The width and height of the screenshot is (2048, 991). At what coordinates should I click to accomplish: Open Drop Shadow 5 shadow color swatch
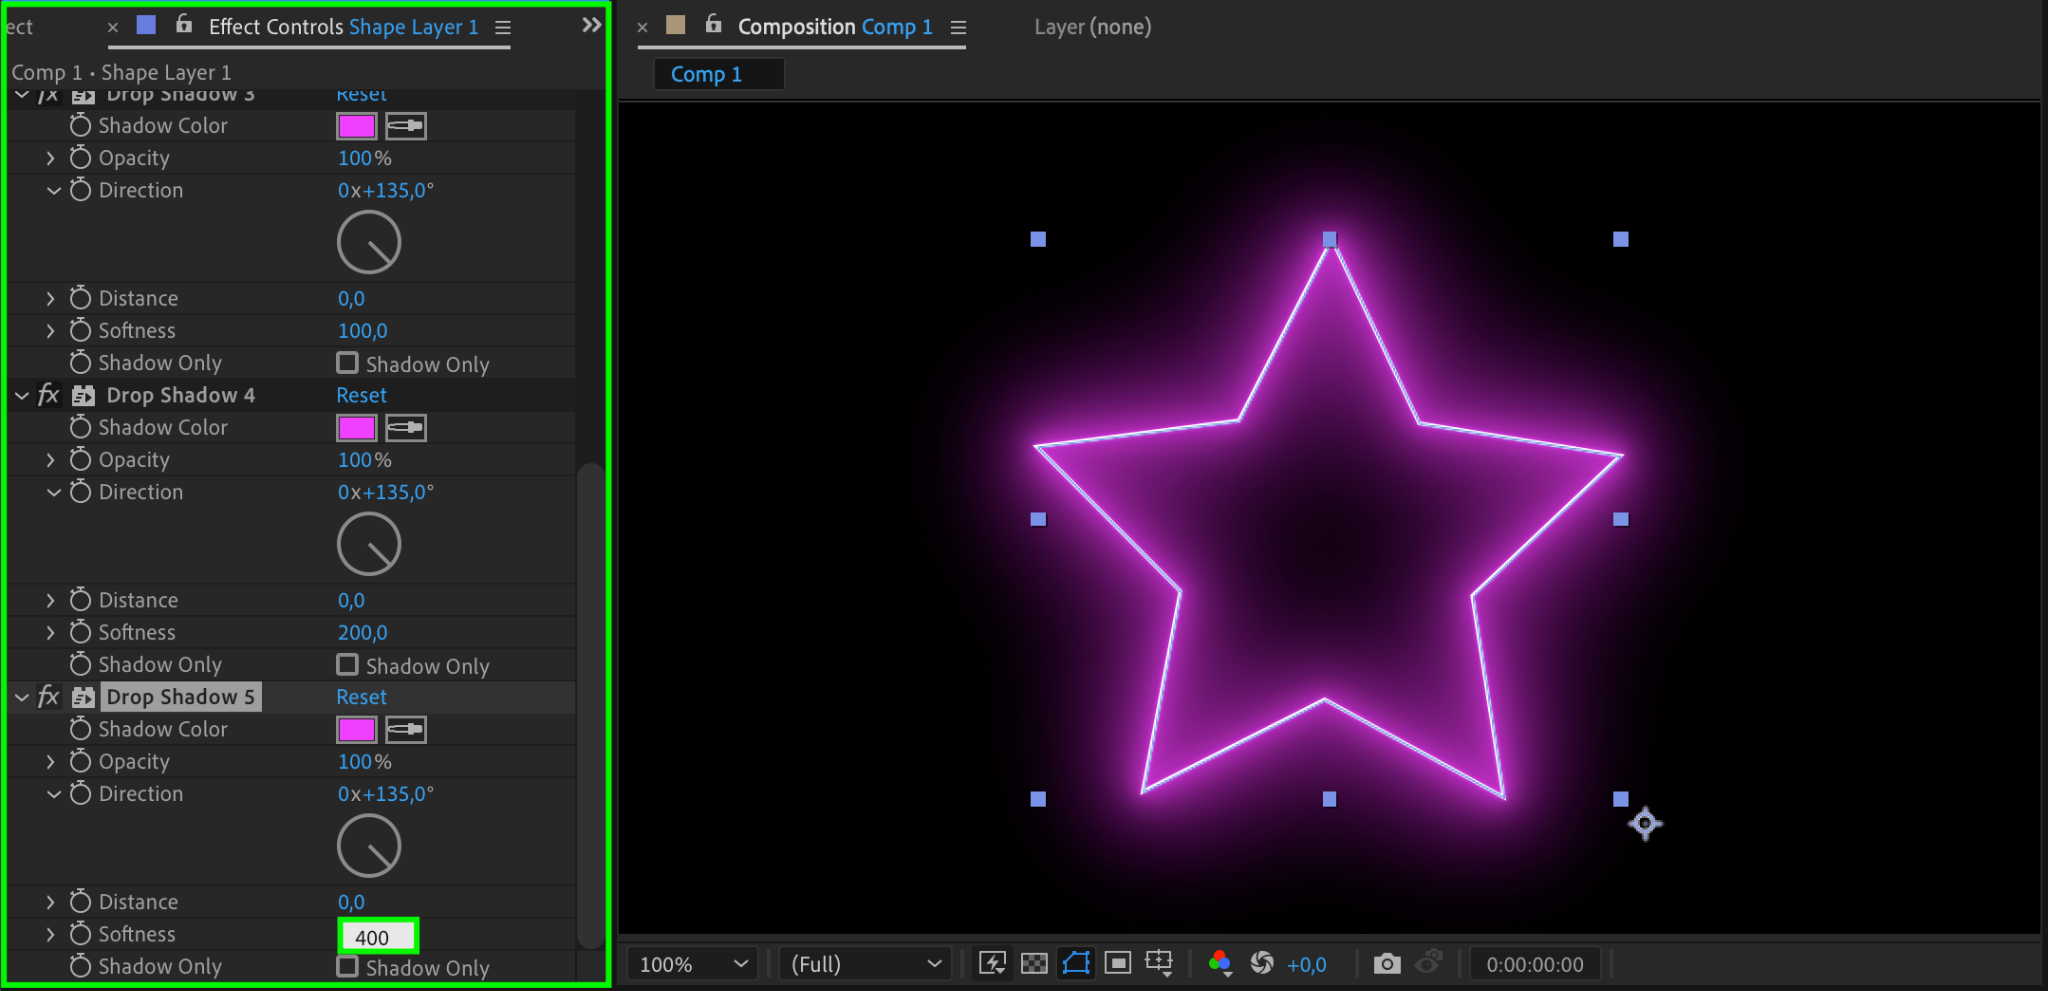point(356,730)
